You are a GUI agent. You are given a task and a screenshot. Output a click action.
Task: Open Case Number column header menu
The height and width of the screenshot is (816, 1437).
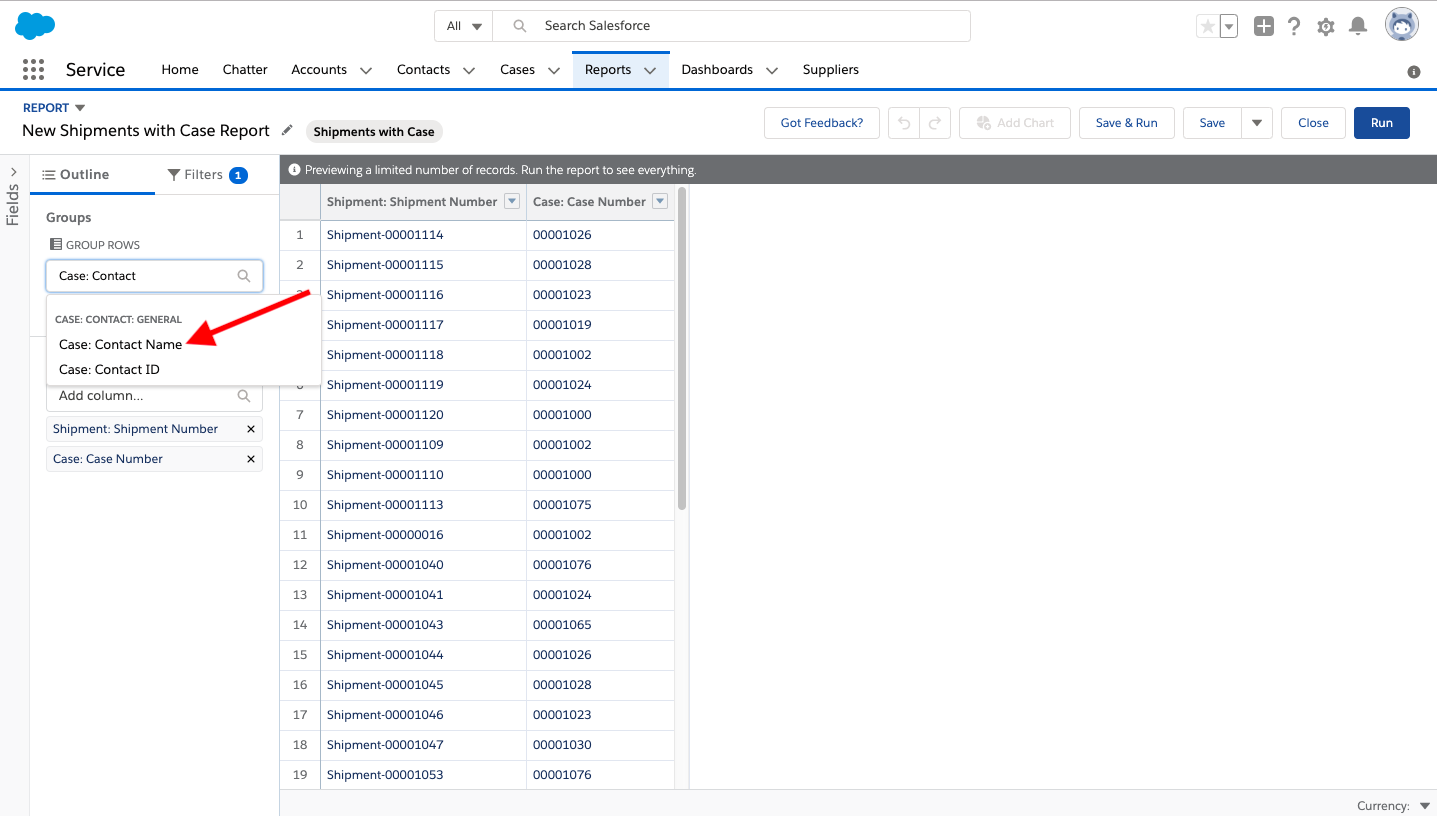[x=660, y=201]
